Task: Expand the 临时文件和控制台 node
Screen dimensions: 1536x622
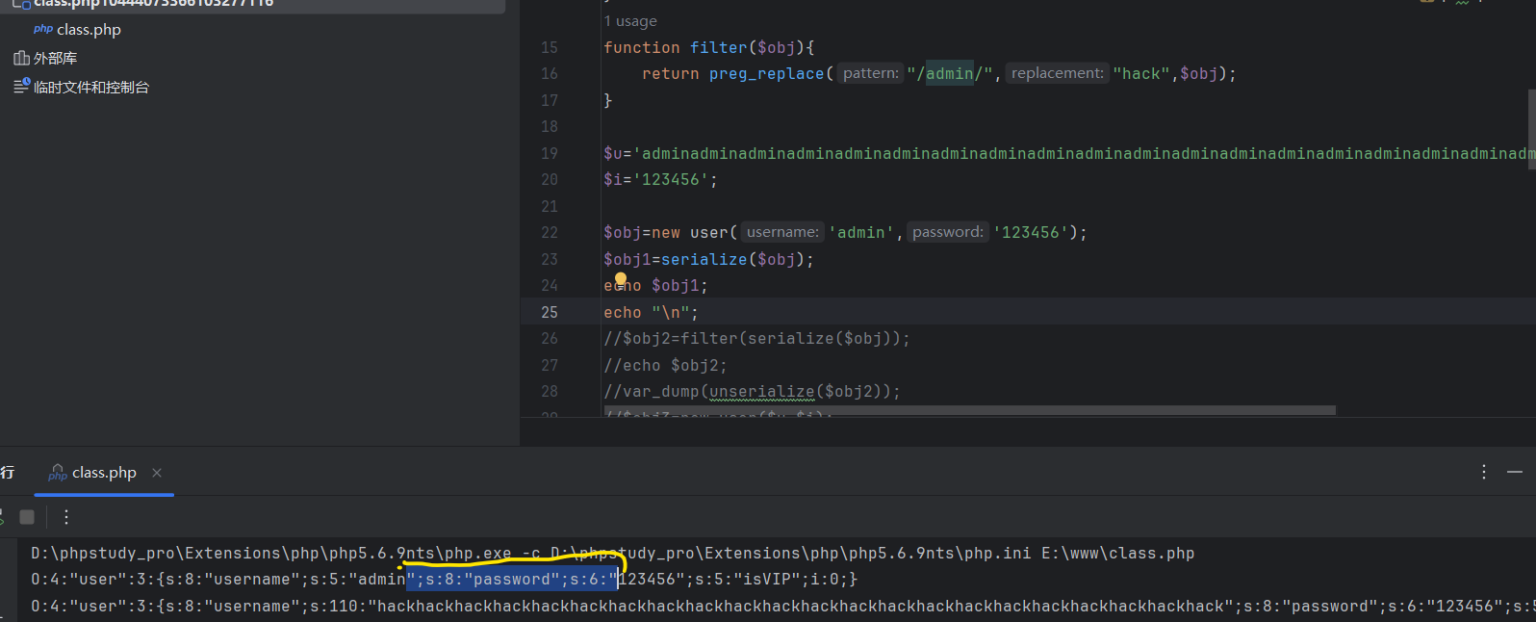Action: click(91, 87)
